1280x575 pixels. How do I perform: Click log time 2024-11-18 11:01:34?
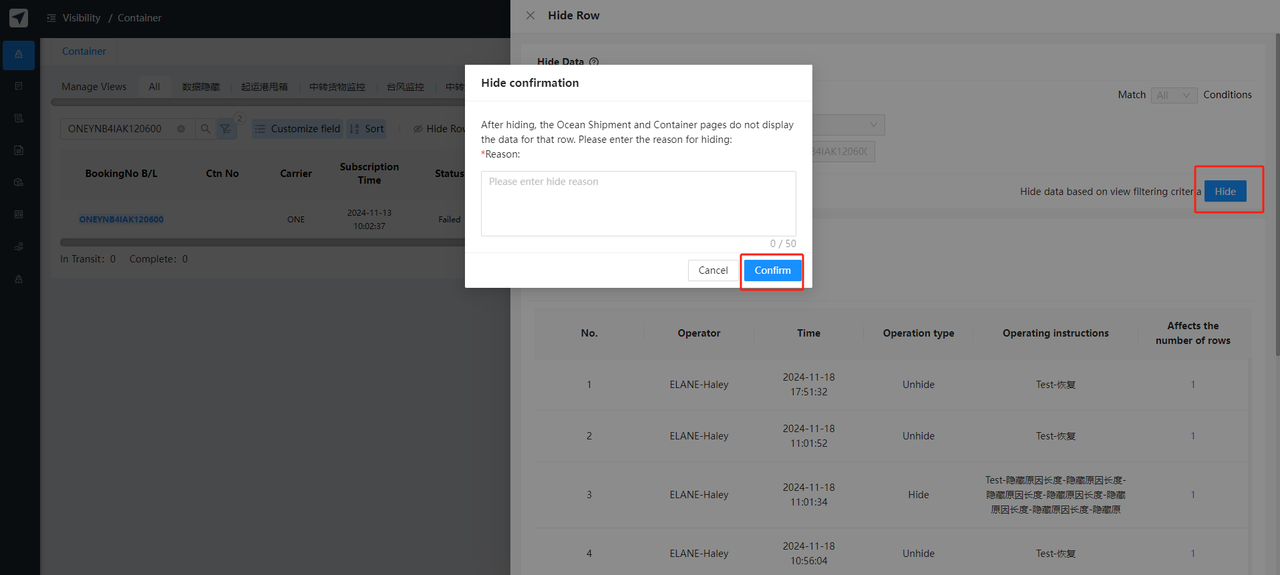[809, 494]
